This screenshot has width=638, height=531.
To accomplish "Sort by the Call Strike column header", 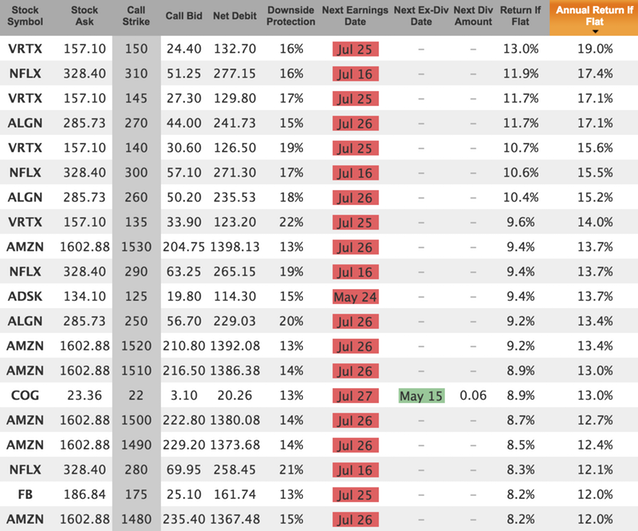I will coord(136,16).
